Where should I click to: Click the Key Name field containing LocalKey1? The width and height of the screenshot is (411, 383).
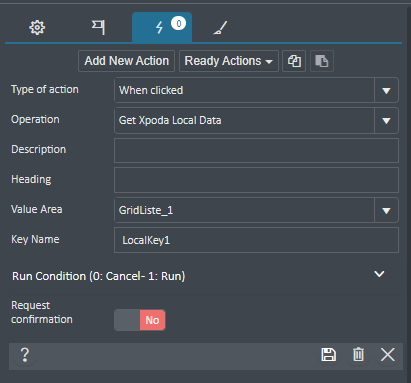[x=256, y=240]
